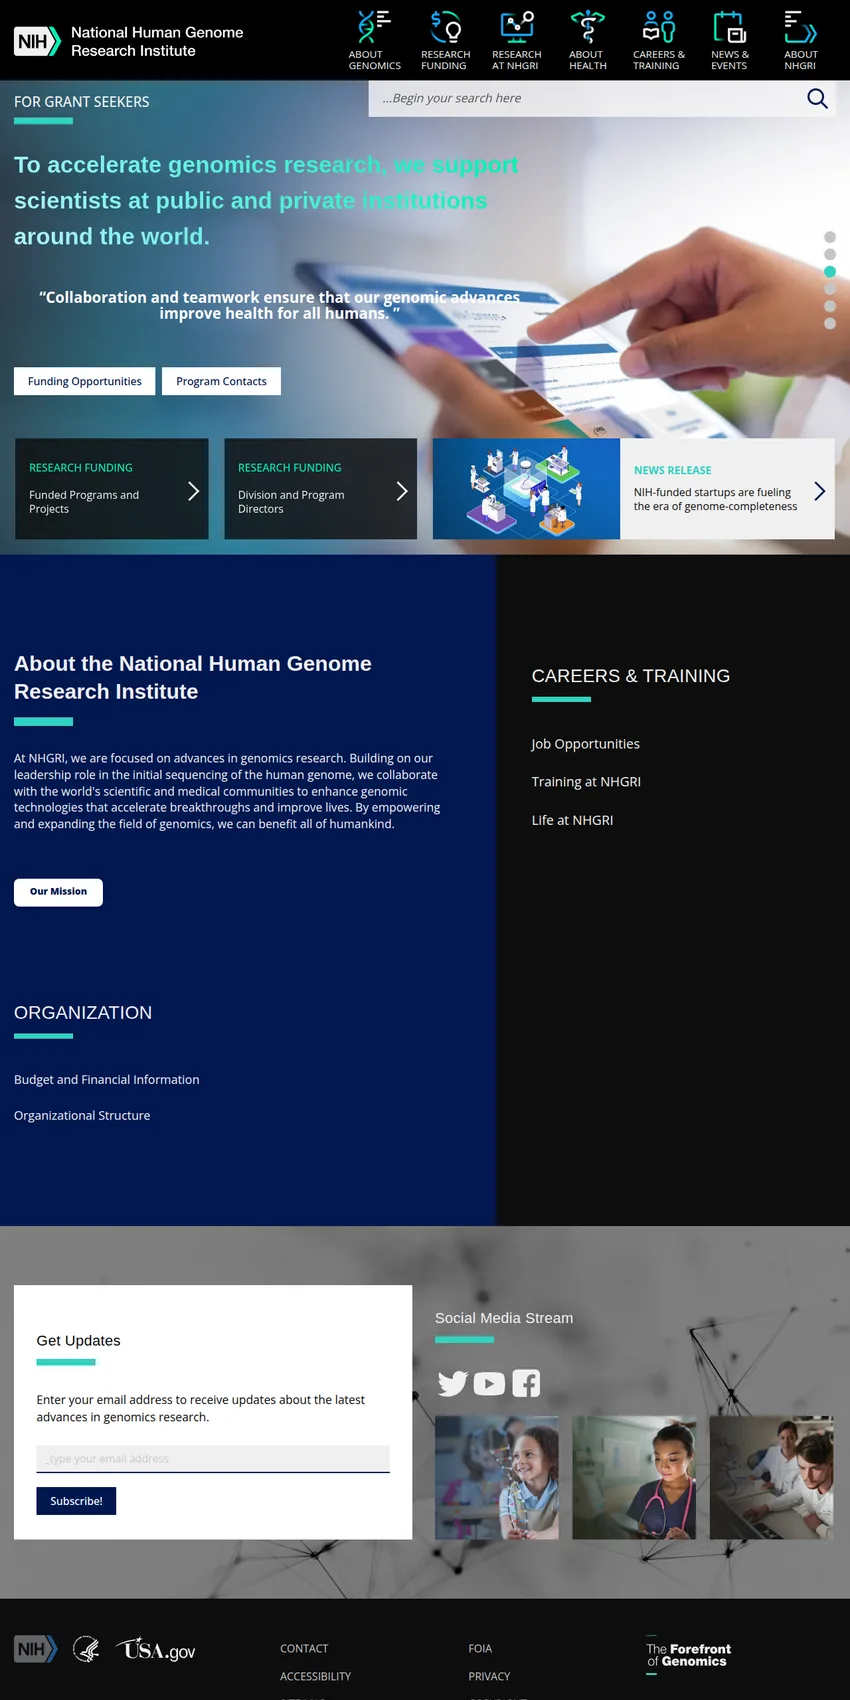Select the first carousel slide dot
The width and height of the screenshot is (850, 1700).
830,237
